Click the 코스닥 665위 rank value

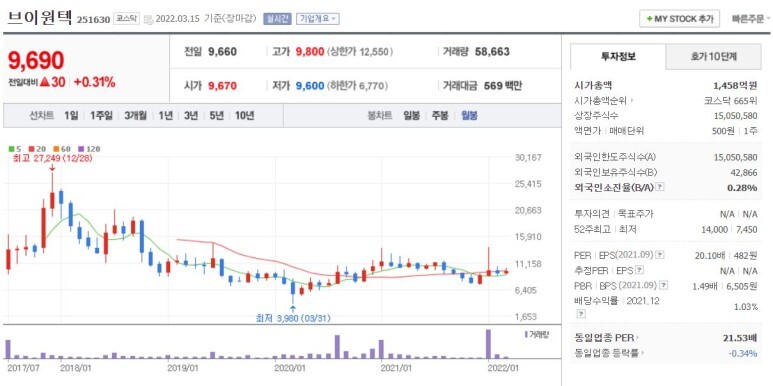(731, 101)
